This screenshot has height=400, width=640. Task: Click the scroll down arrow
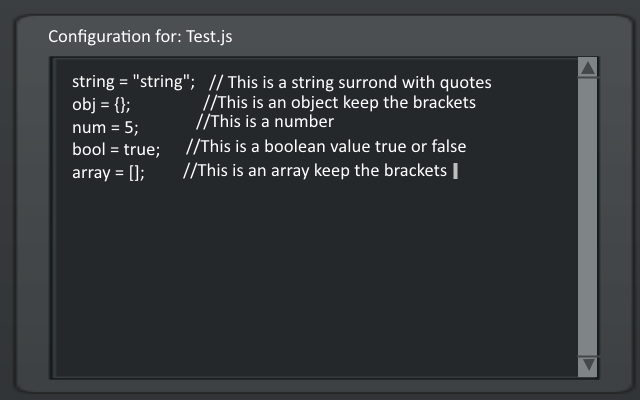point(588,366)
